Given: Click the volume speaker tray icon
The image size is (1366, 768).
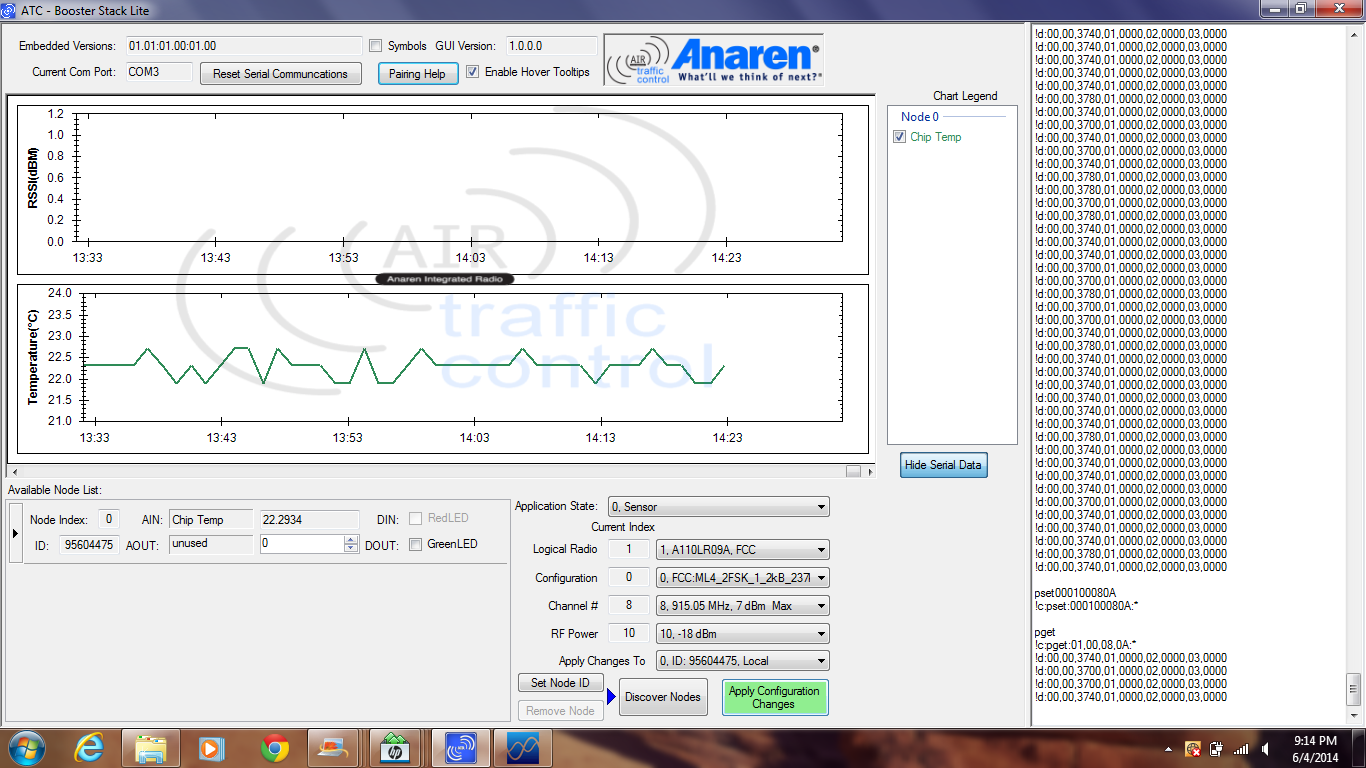Looking at the screenshot, I should pyautogui.click(x=1266, y=748).
